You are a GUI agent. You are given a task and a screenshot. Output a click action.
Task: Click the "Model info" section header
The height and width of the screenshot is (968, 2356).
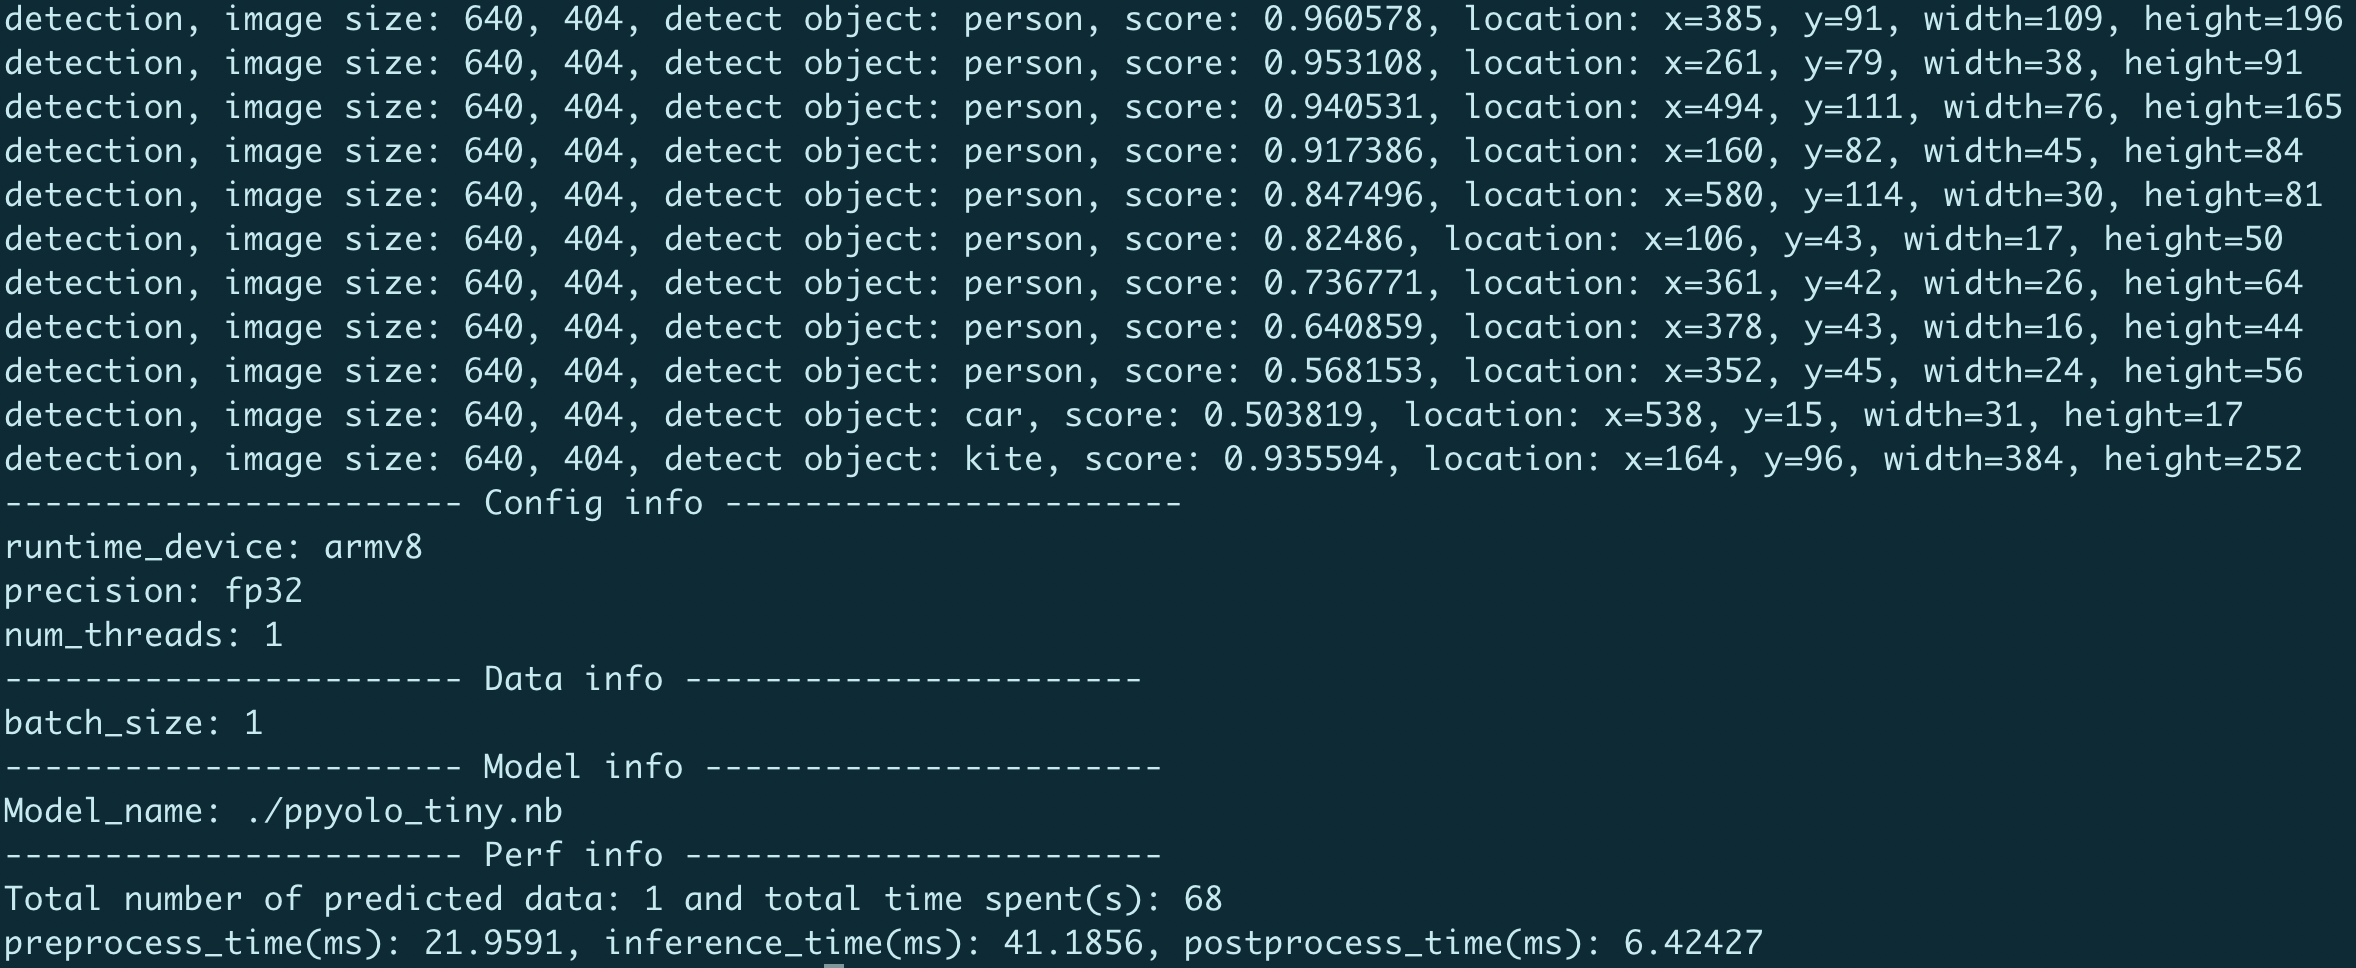pyautogui.click(x=583, y=768)
